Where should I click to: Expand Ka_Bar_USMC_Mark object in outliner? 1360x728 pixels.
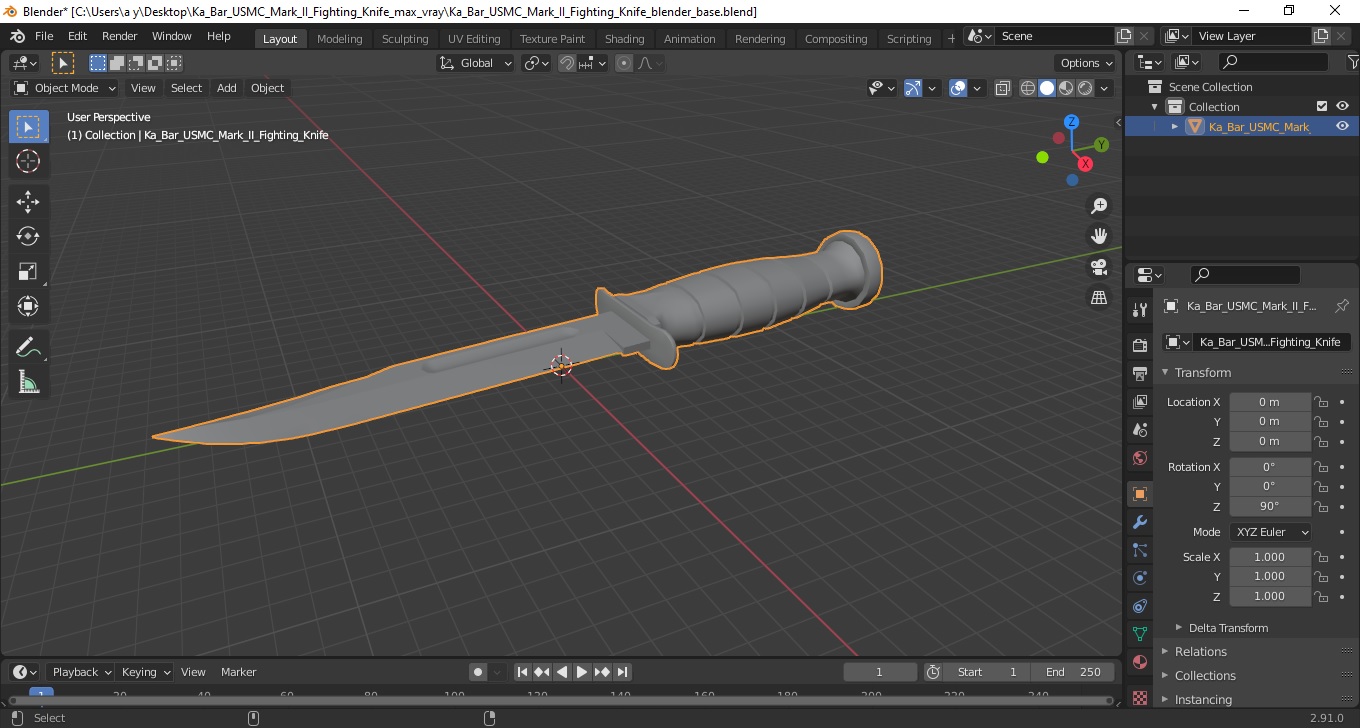tap(1175, 126)
